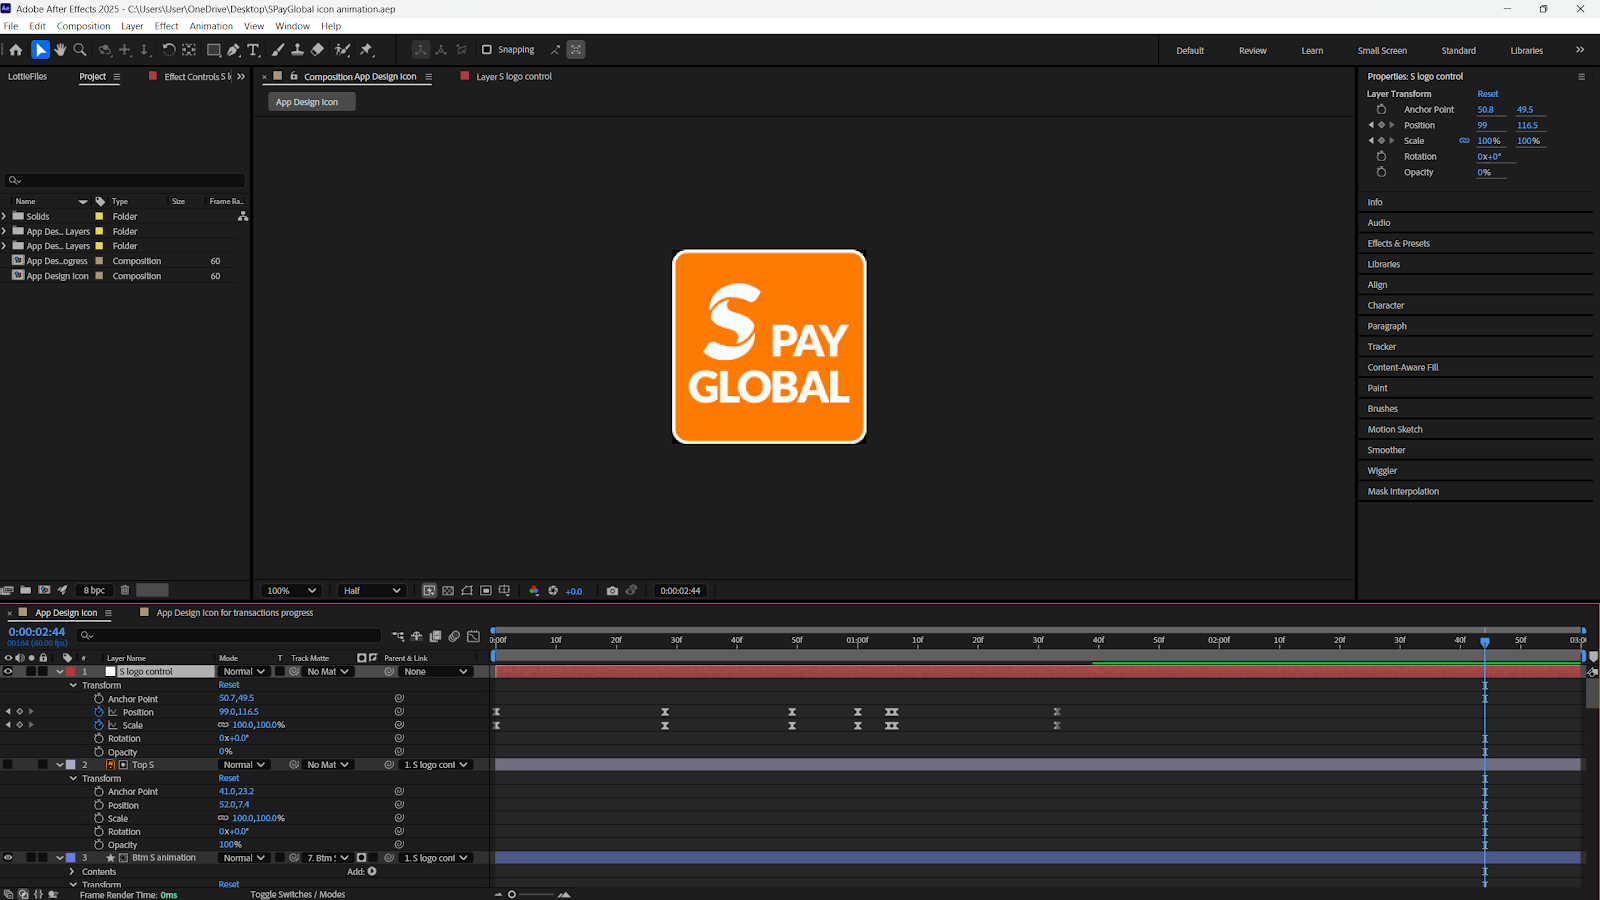Toggle Position stopwatch for S logo control
The image size is (1600, 900).
click(x=99, y=712)
